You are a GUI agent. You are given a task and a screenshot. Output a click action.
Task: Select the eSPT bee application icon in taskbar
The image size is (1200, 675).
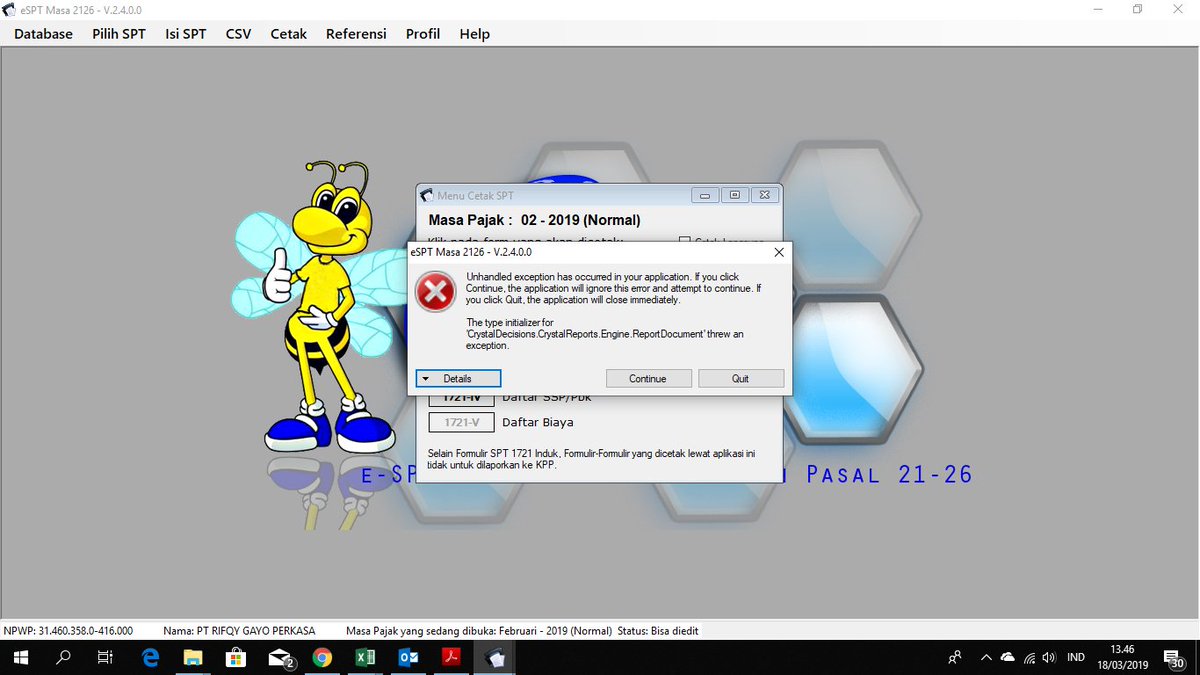[x=494, y=658]
